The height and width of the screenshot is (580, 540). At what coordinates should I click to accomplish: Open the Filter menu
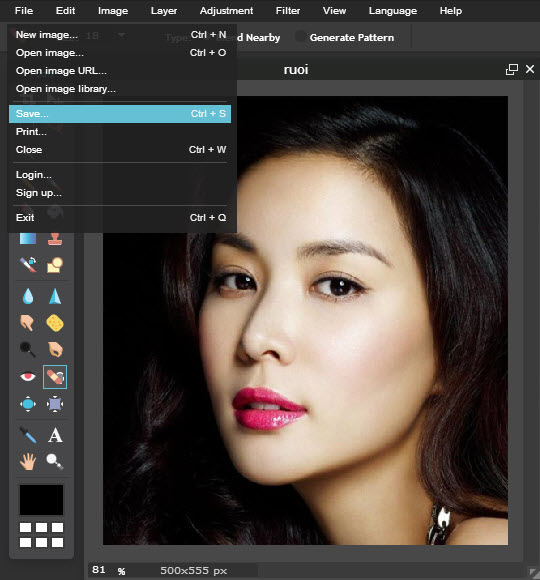pyautogui.click(x=288, y=11)
